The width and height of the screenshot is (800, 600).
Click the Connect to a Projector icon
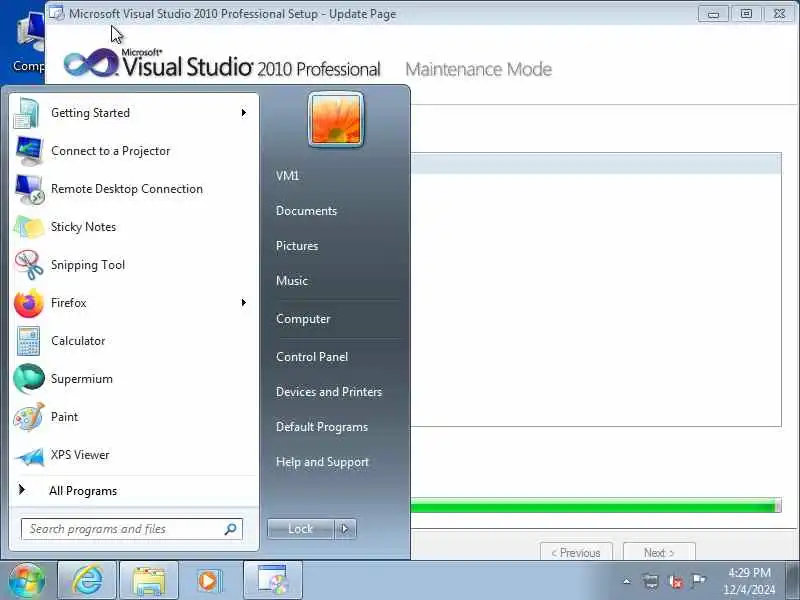29,151
